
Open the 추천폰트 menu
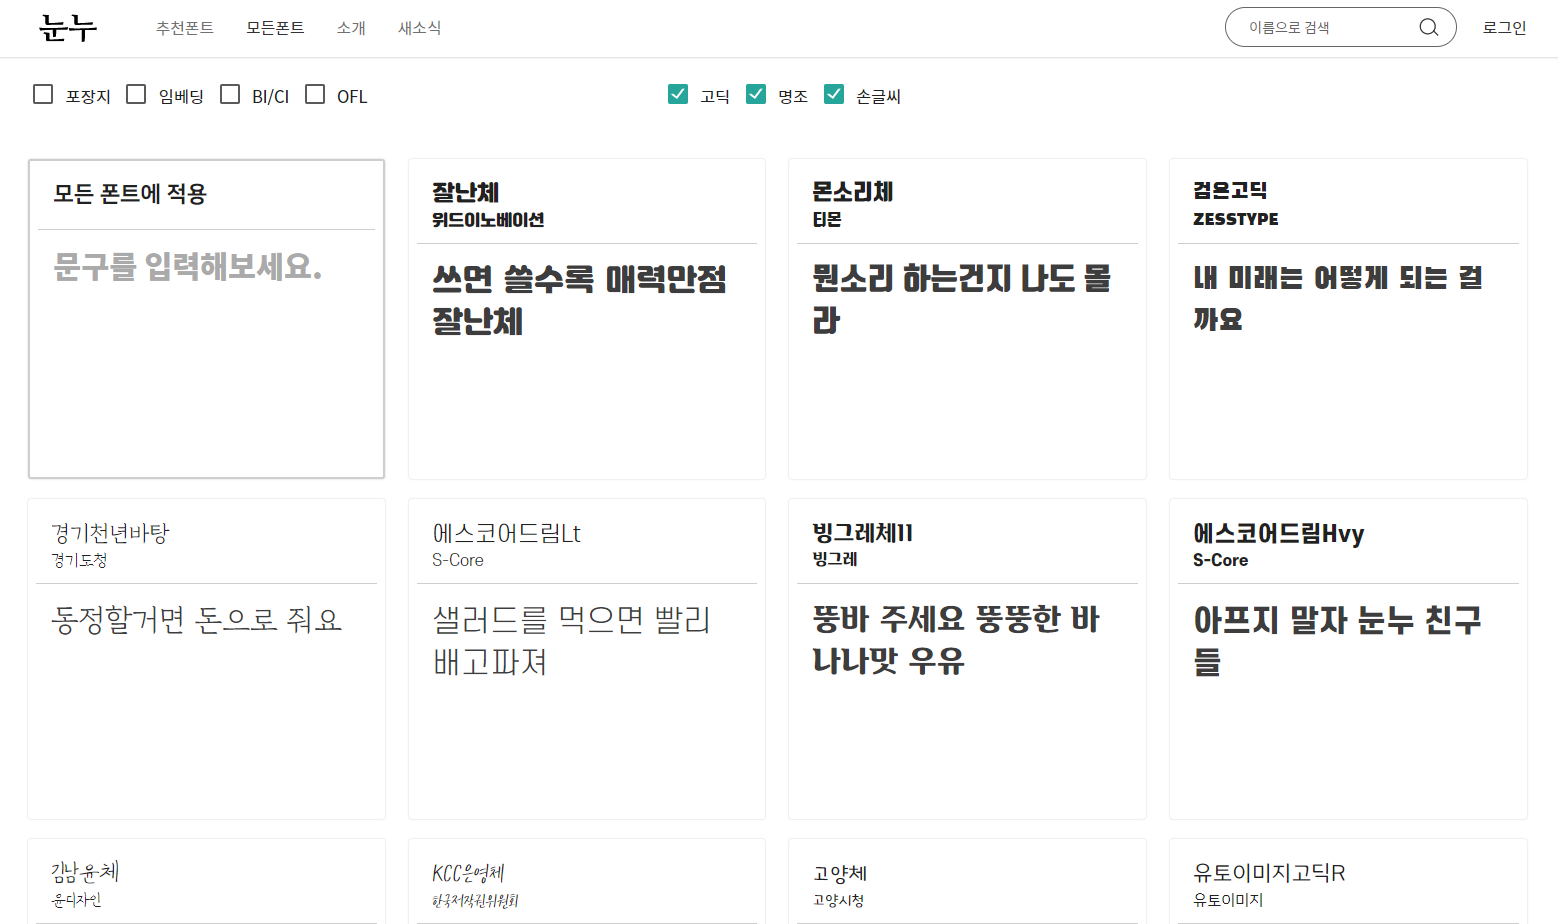[x=185, y=28]
